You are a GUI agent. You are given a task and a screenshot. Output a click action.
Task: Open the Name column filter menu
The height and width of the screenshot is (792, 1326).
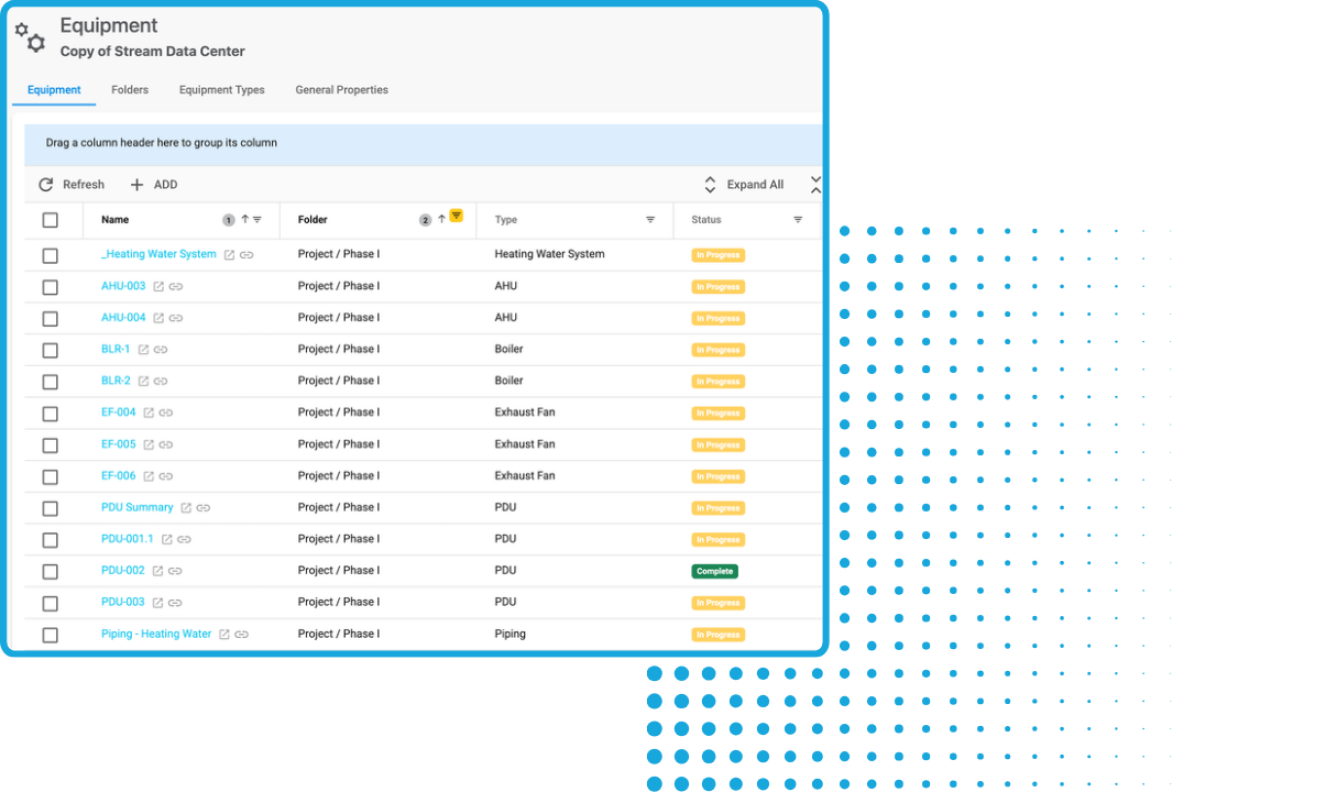(257, 220)
